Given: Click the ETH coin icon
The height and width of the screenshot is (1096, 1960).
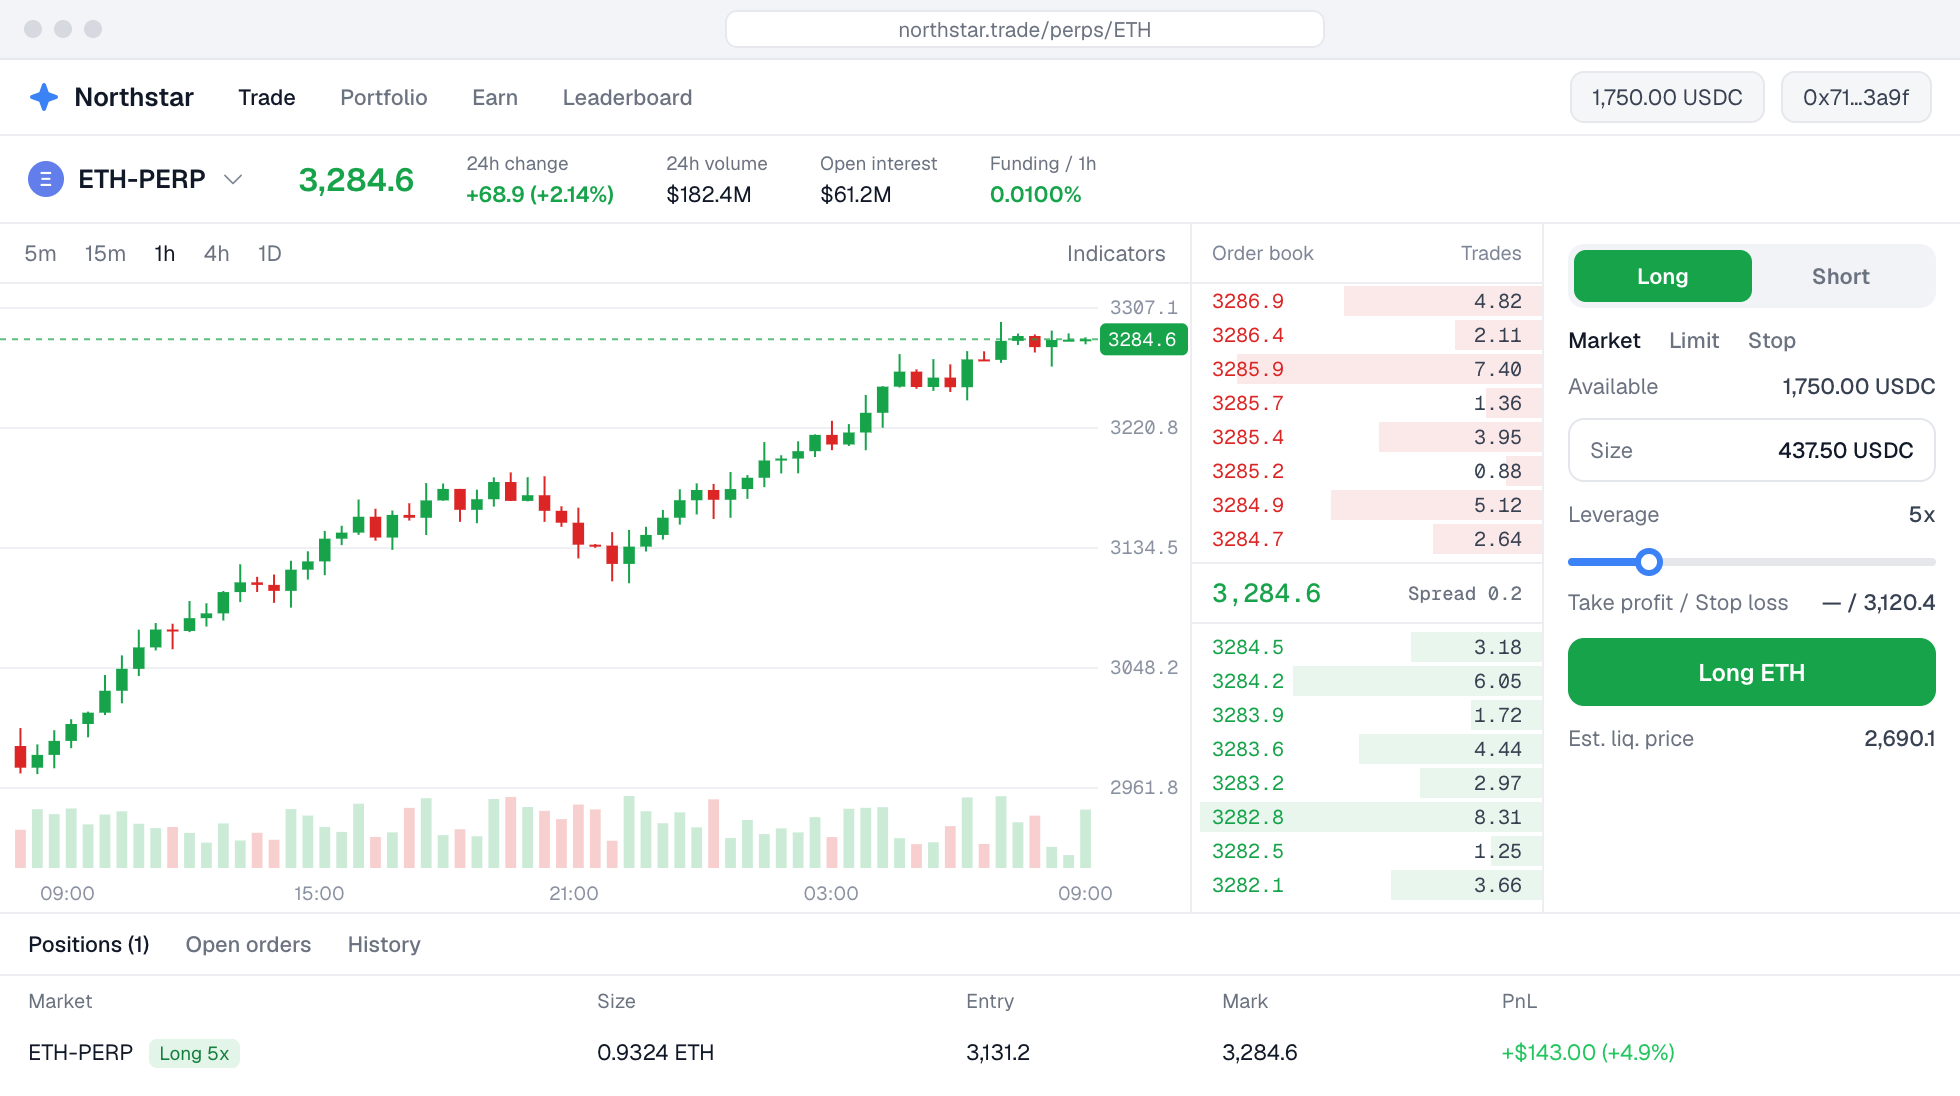Looking at the screenshot, I should pos(45,179).
